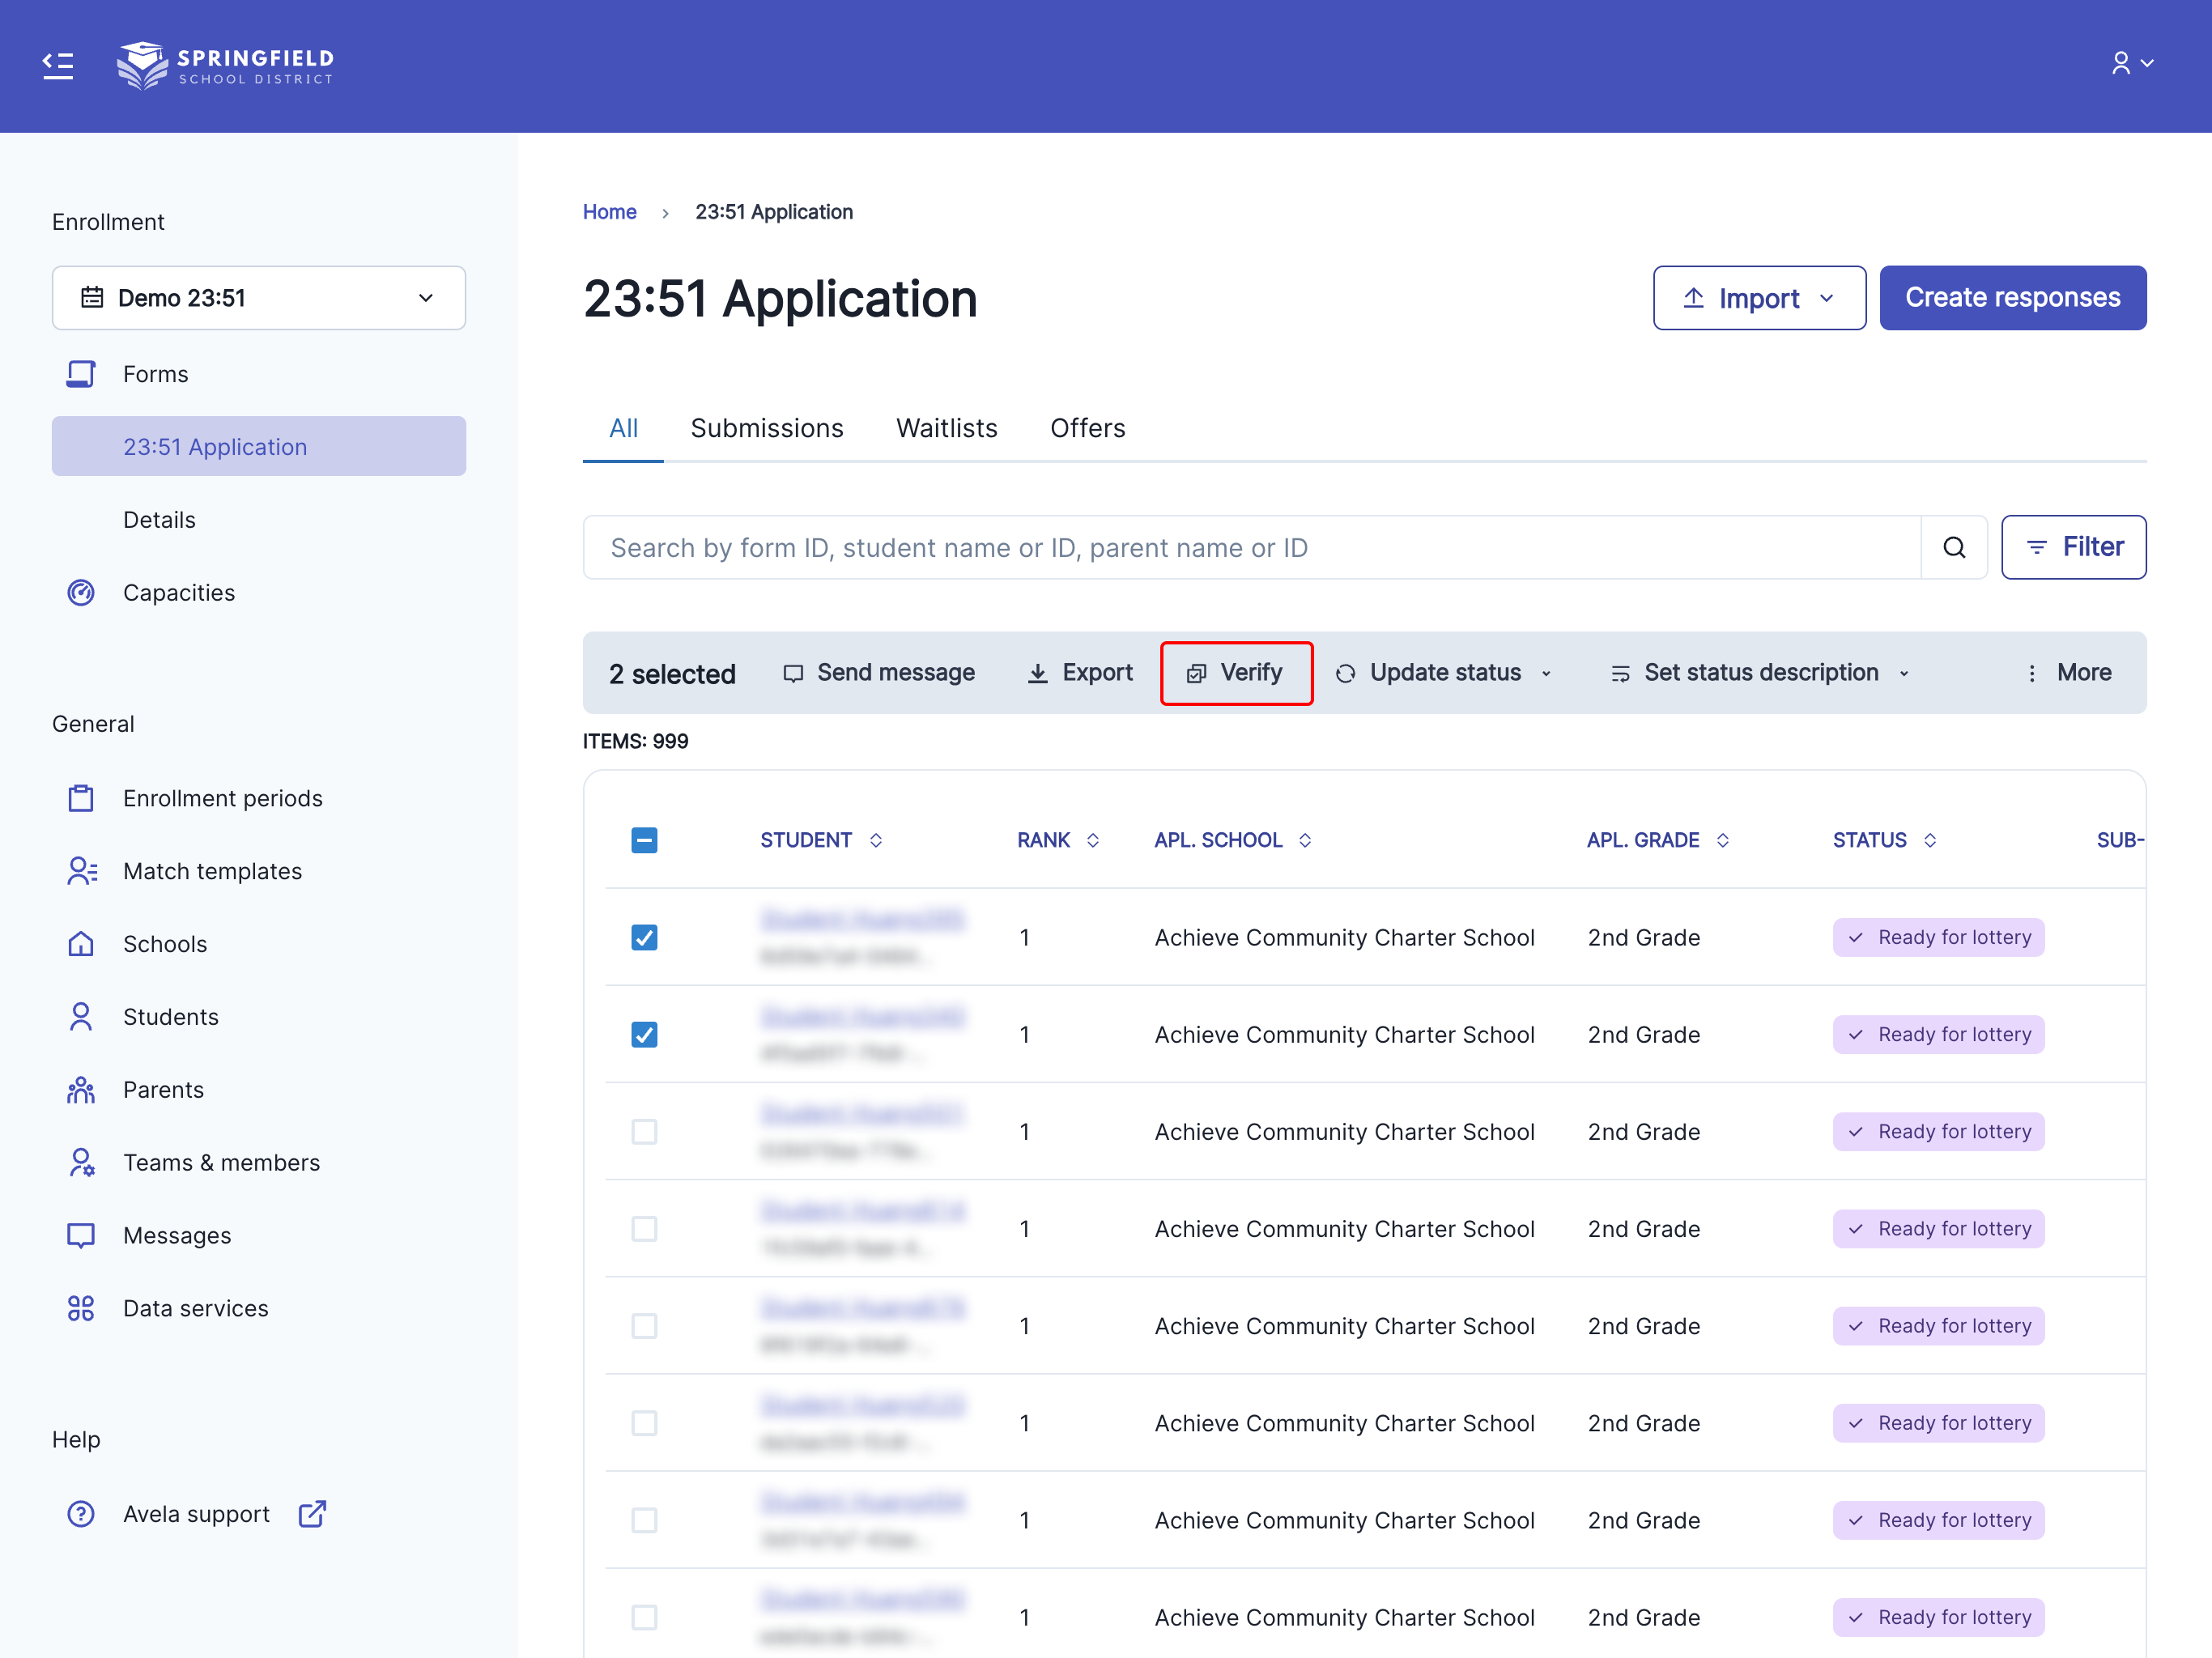Viewport: 2212px width, 1658px height.
Task: Open Capacities from the sidebar
Action: click(178, 592)
